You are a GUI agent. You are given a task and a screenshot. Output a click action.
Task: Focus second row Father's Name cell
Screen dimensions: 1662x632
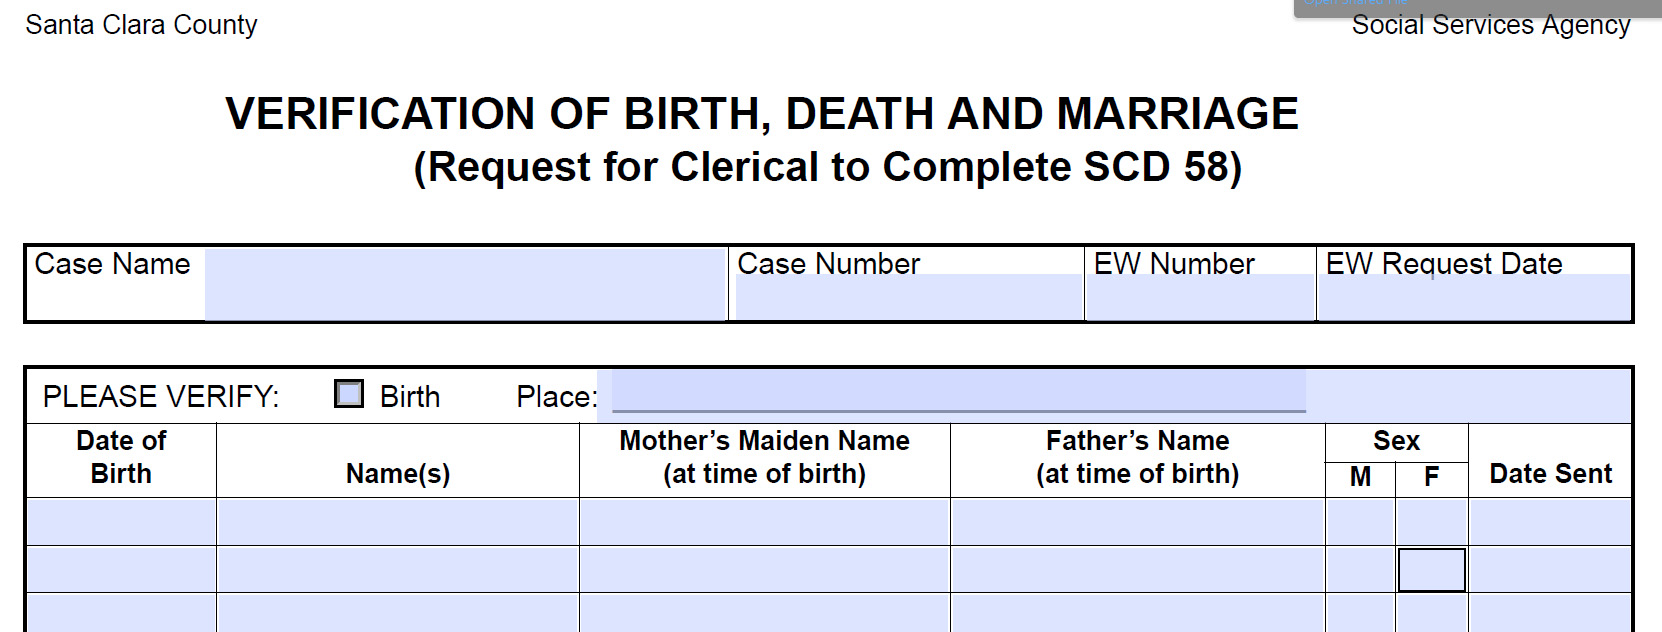tap(1138, 569)
